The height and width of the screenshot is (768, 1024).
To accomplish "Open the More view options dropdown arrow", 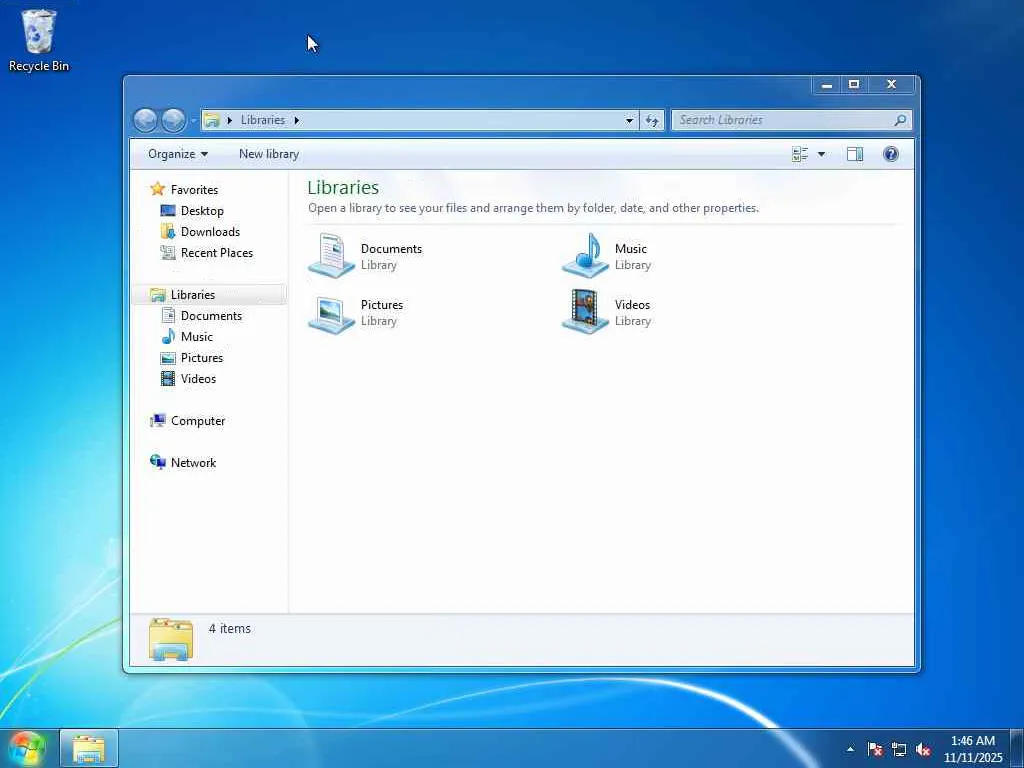I will point(822,154).
